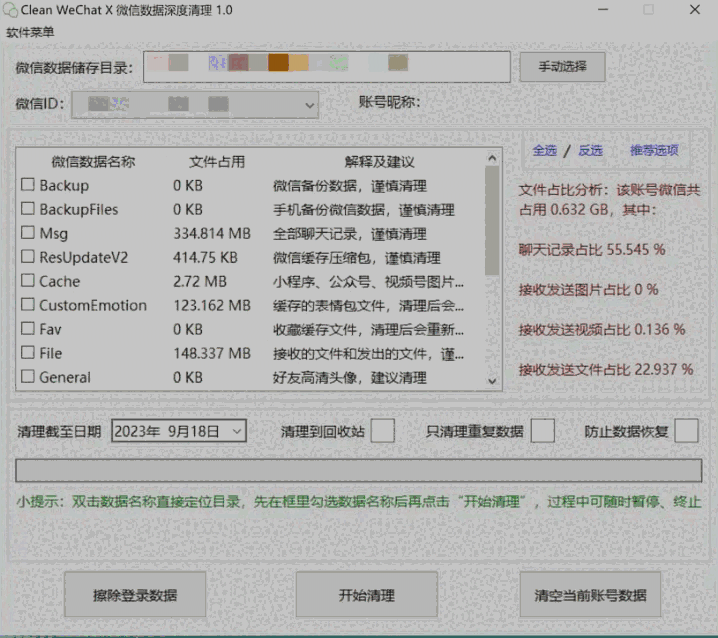
Task: Click the 清空当前账号数据 button
Action: pos(590,594)
